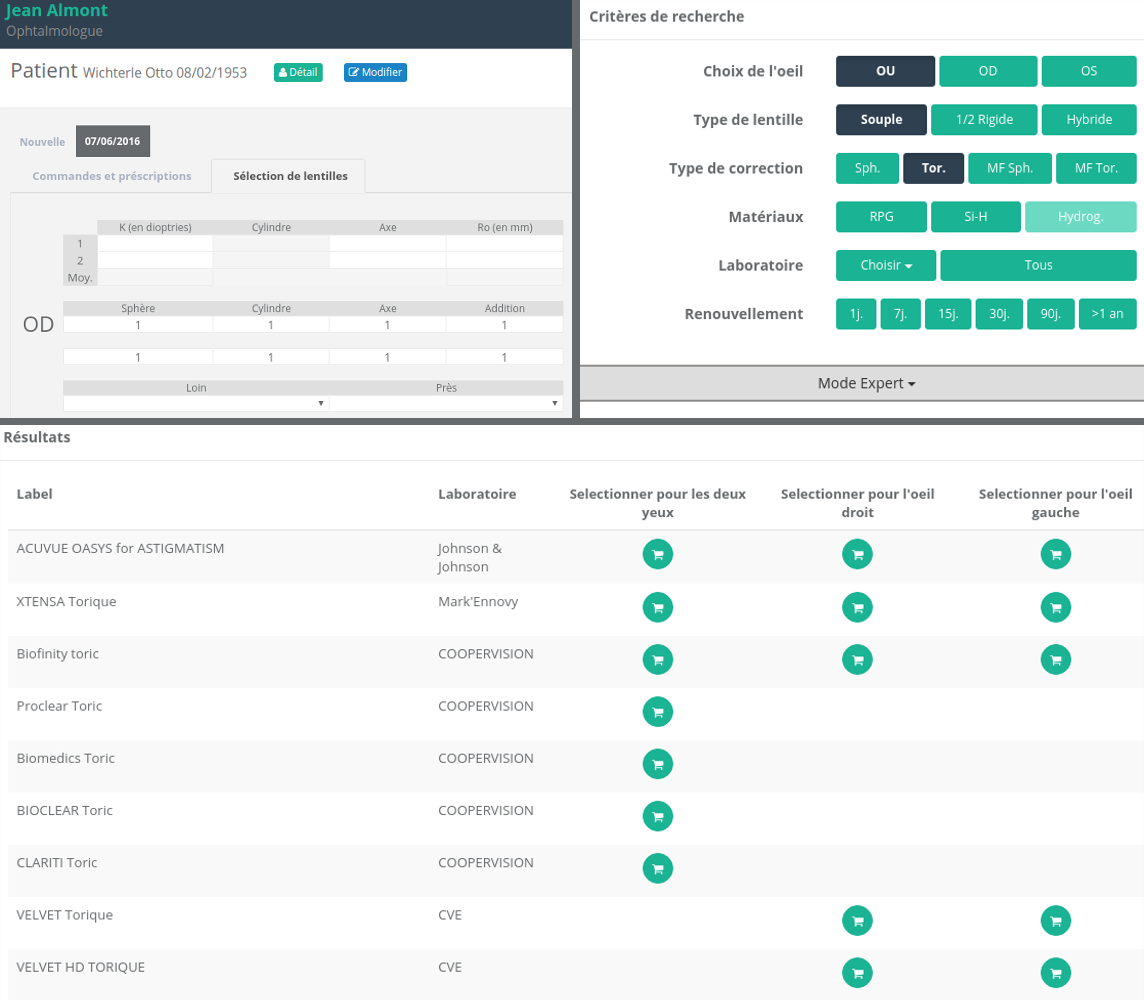
Task: Click the first K (en dioptries) input field
Action: point(155,244)
